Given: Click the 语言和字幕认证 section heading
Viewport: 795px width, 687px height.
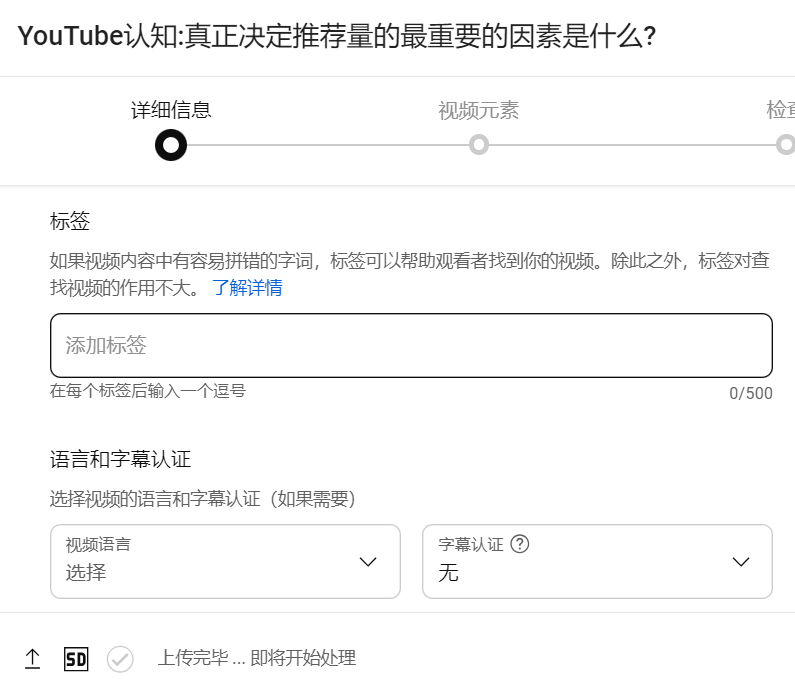Looking at the screenshot, I should [120, 460].
